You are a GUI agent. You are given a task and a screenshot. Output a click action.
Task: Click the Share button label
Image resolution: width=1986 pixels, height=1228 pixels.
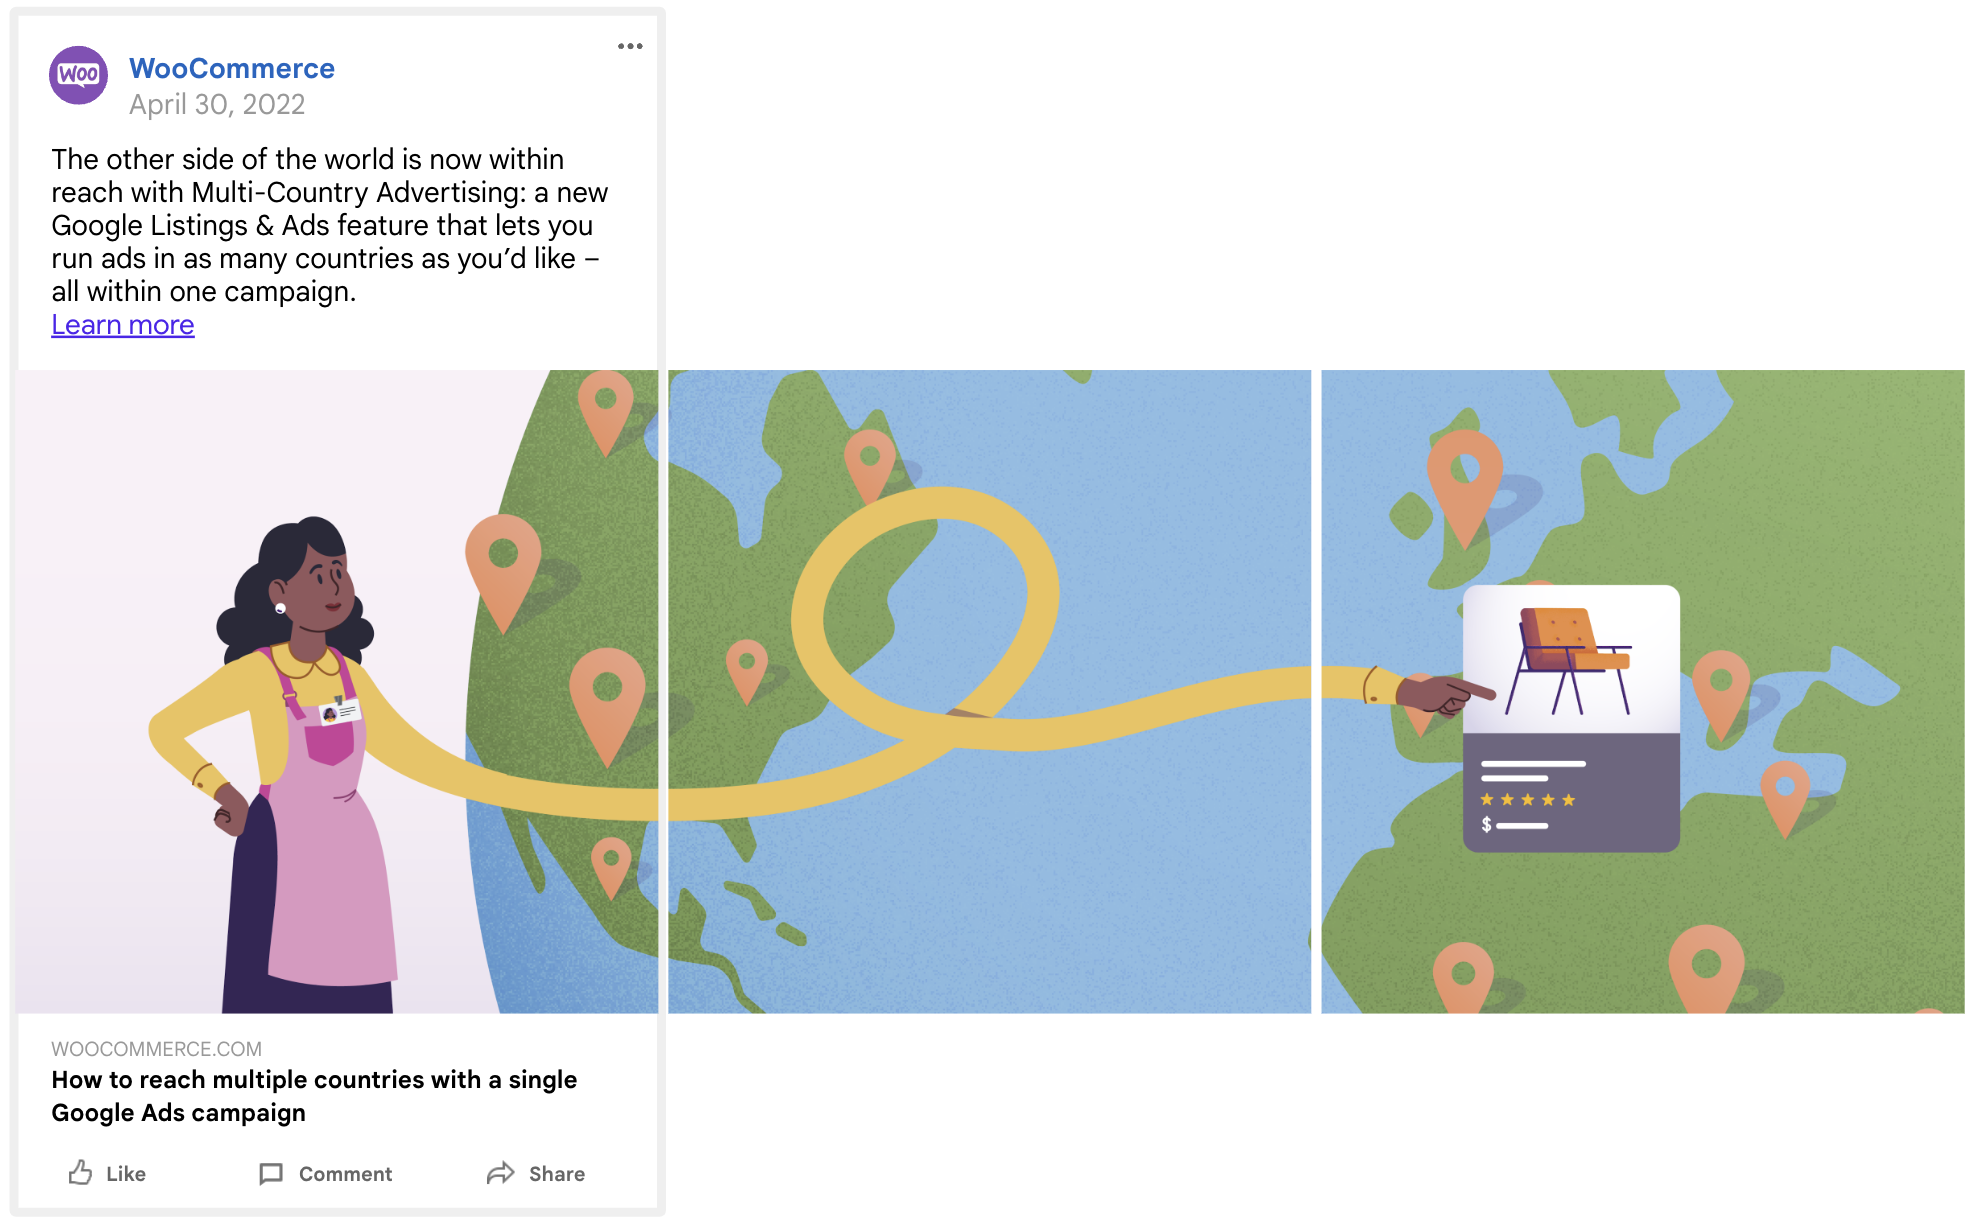(x=557, y=1174)
